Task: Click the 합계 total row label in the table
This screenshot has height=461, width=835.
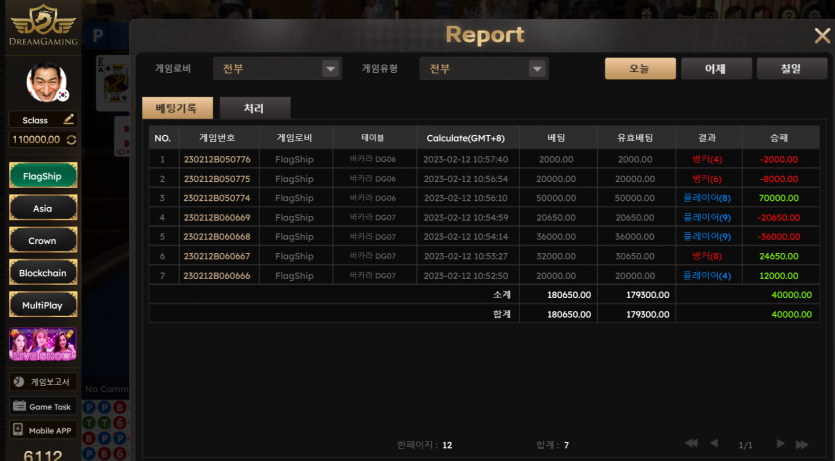Action: pyautogui.click(x=502, y=314)
